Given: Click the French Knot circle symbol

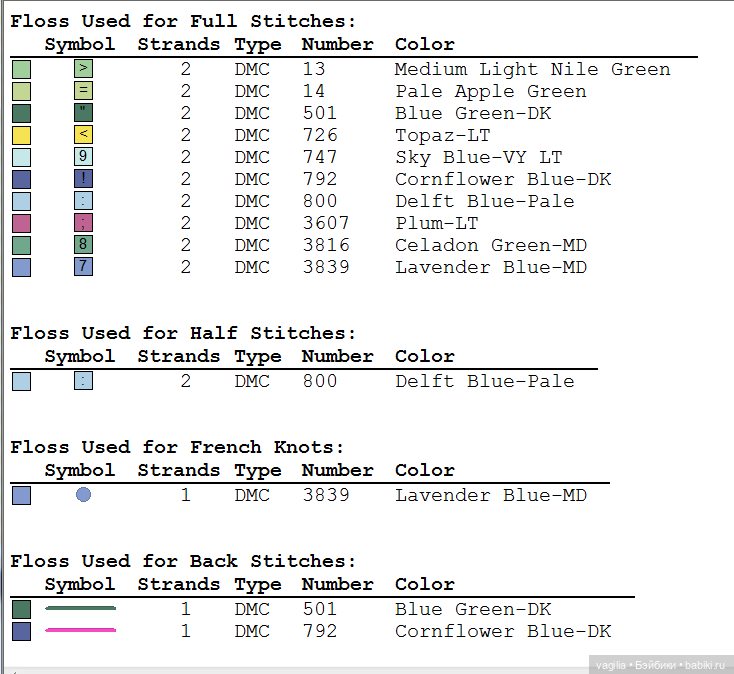Looking at the screenshot, I should 83,494.
